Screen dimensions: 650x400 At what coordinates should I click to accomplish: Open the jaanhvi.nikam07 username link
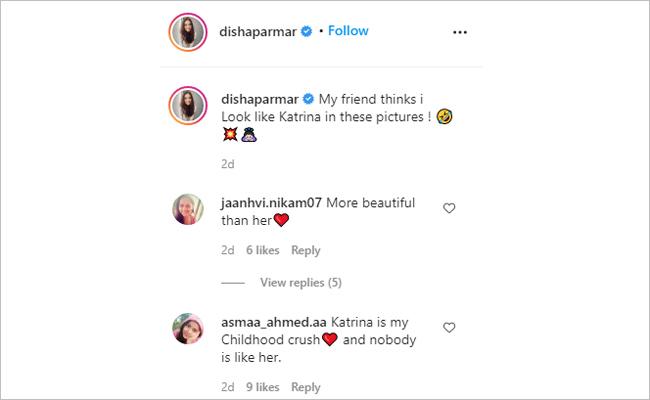[271, 201]
